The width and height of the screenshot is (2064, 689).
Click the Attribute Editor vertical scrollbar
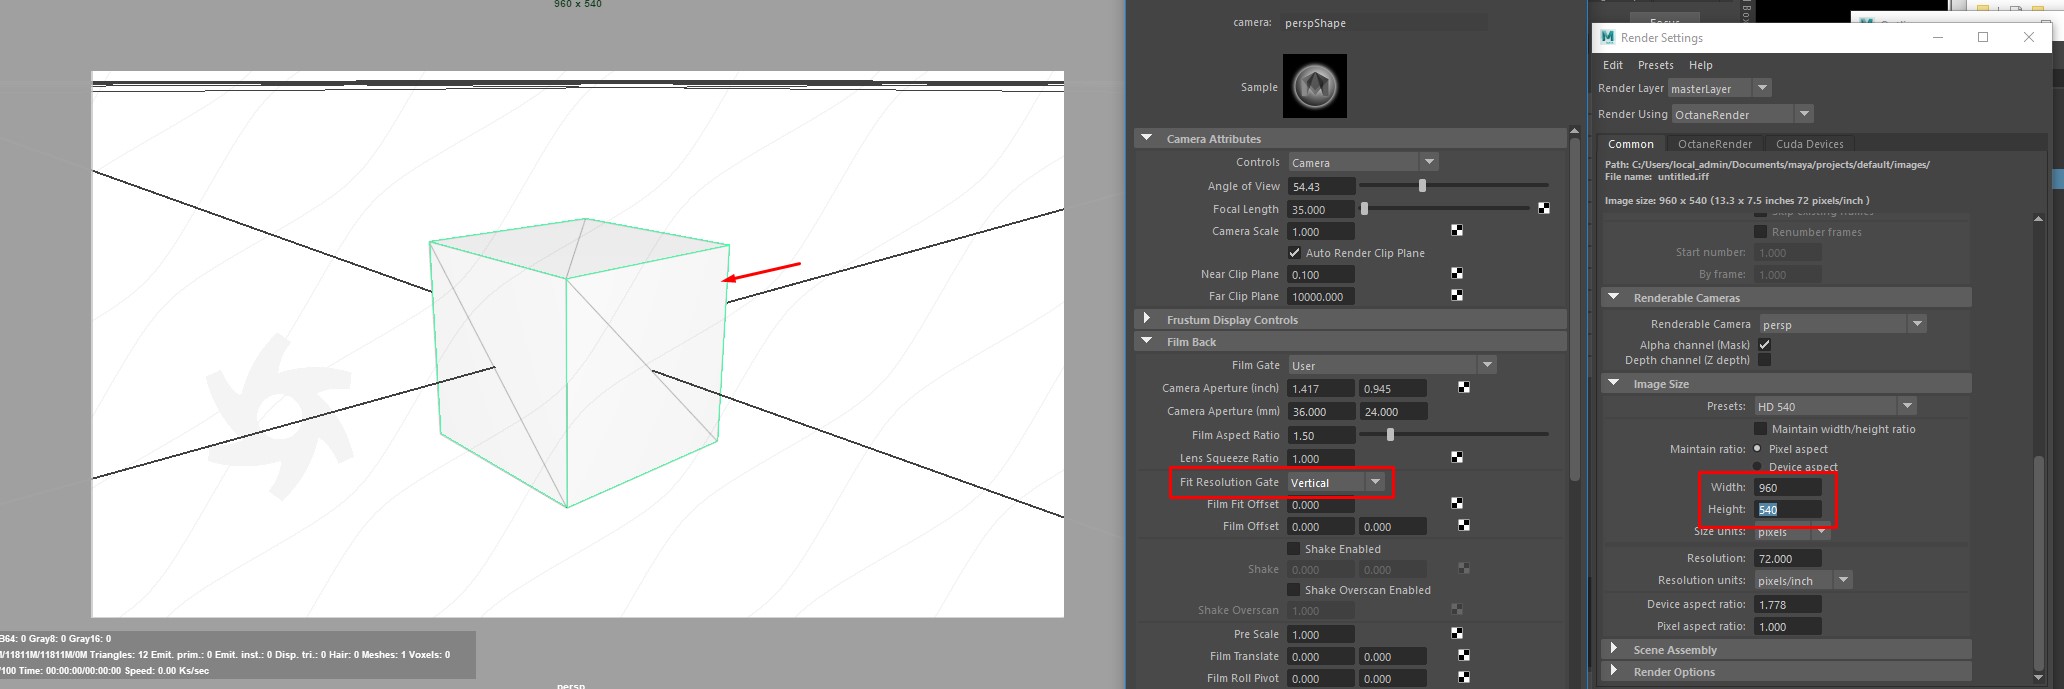(x=1574, y=310)
